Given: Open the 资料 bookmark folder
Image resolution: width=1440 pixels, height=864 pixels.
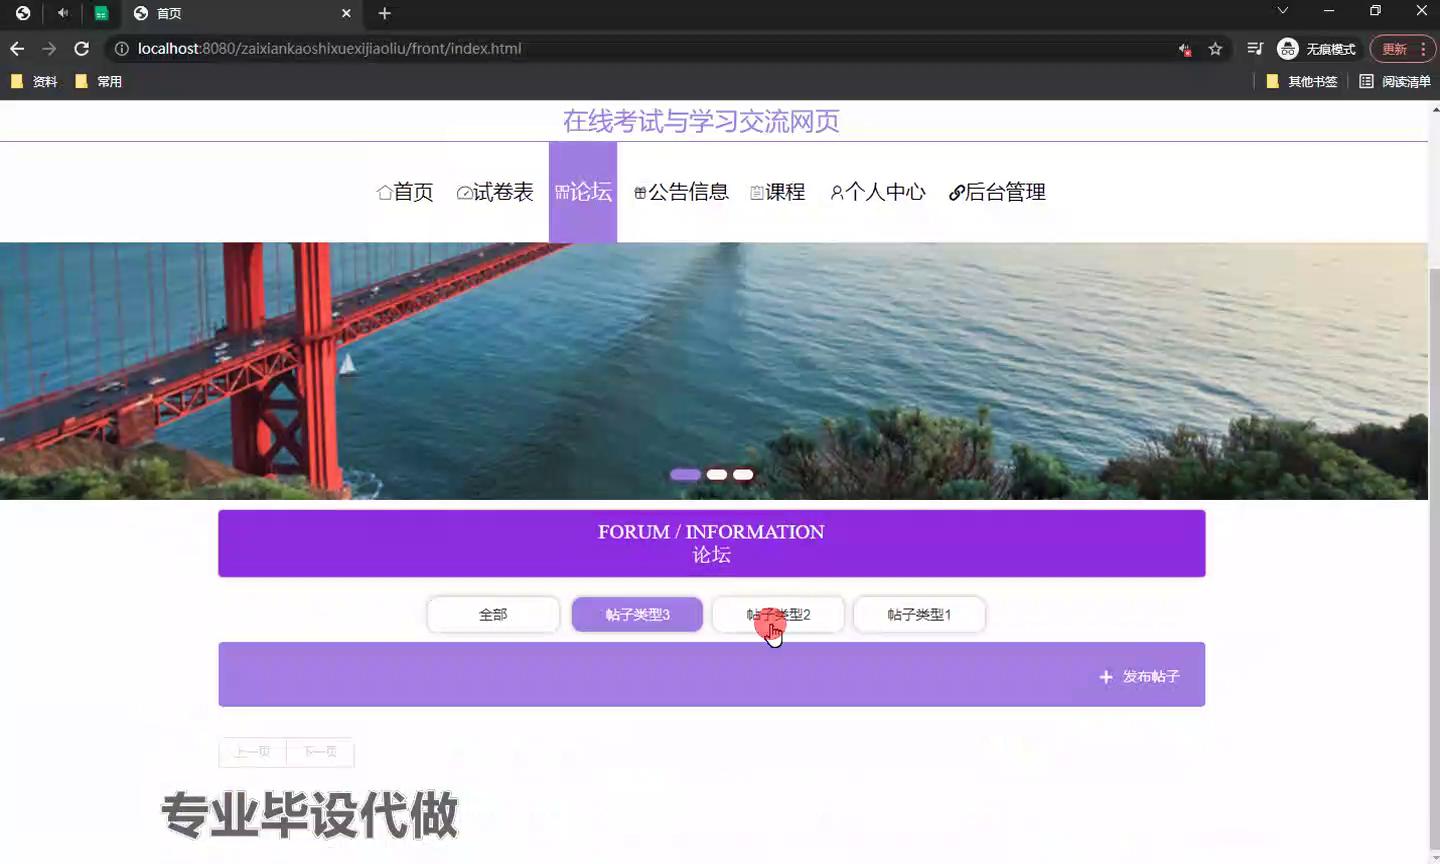Looking at the screenshot, I should pos(34,82).
